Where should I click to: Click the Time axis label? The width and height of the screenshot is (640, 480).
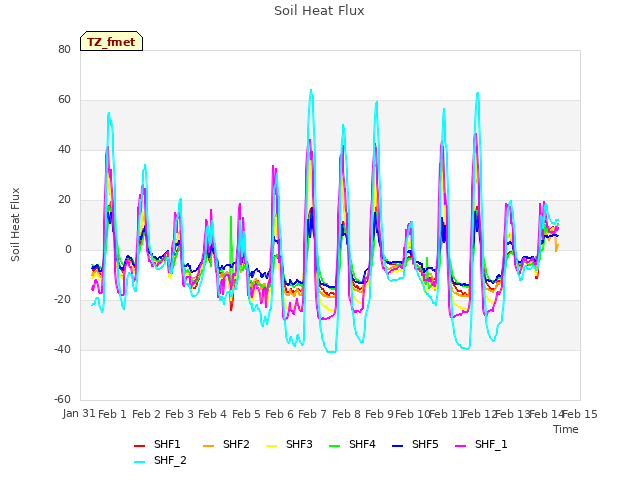566,429
